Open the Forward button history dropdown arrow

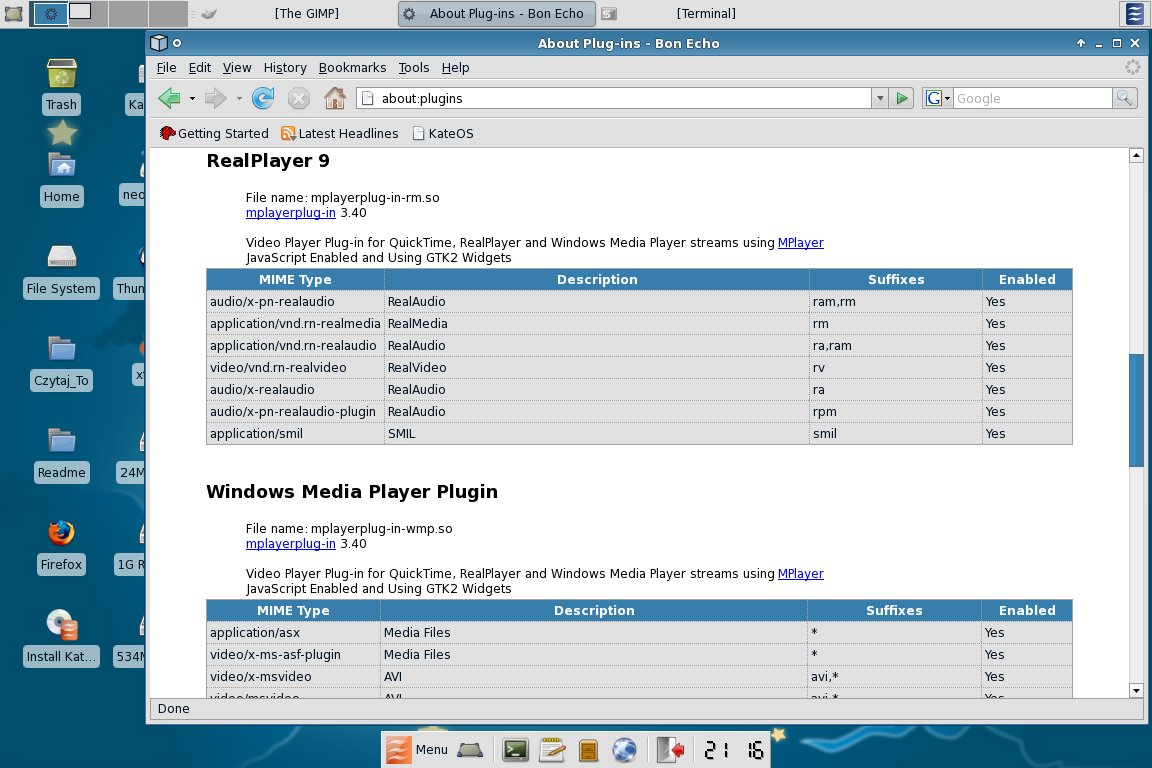[239, 98]
